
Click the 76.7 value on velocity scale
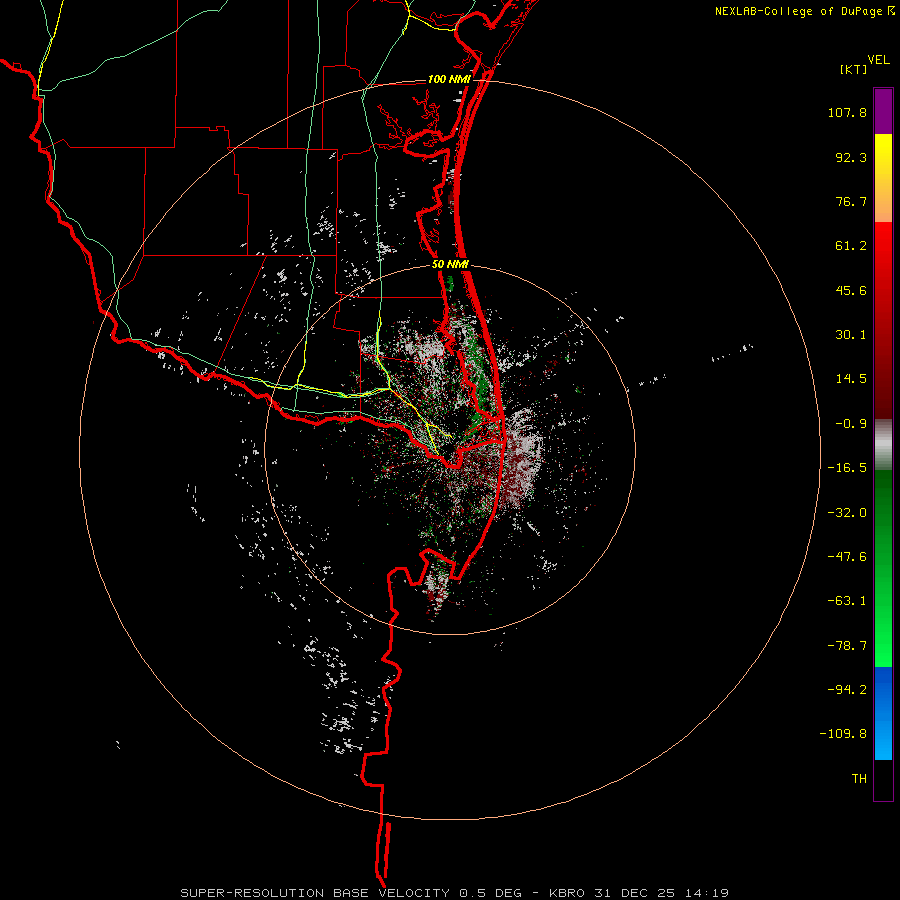pos(851,201)
